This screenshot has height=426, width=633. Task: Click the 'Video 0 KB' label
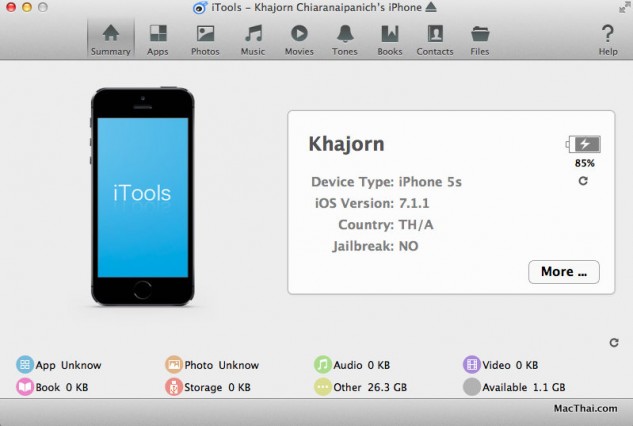[510, 365]
